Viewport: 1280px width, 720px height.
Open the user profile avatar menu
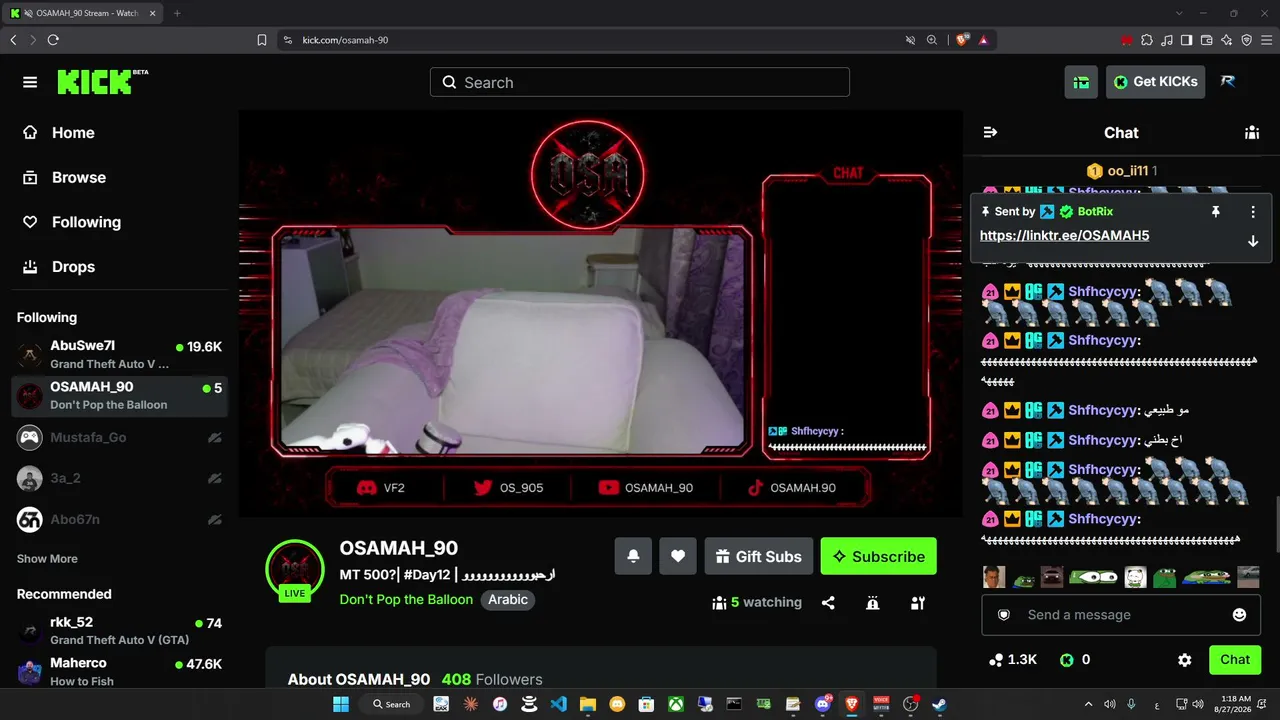click(1228, 82)
